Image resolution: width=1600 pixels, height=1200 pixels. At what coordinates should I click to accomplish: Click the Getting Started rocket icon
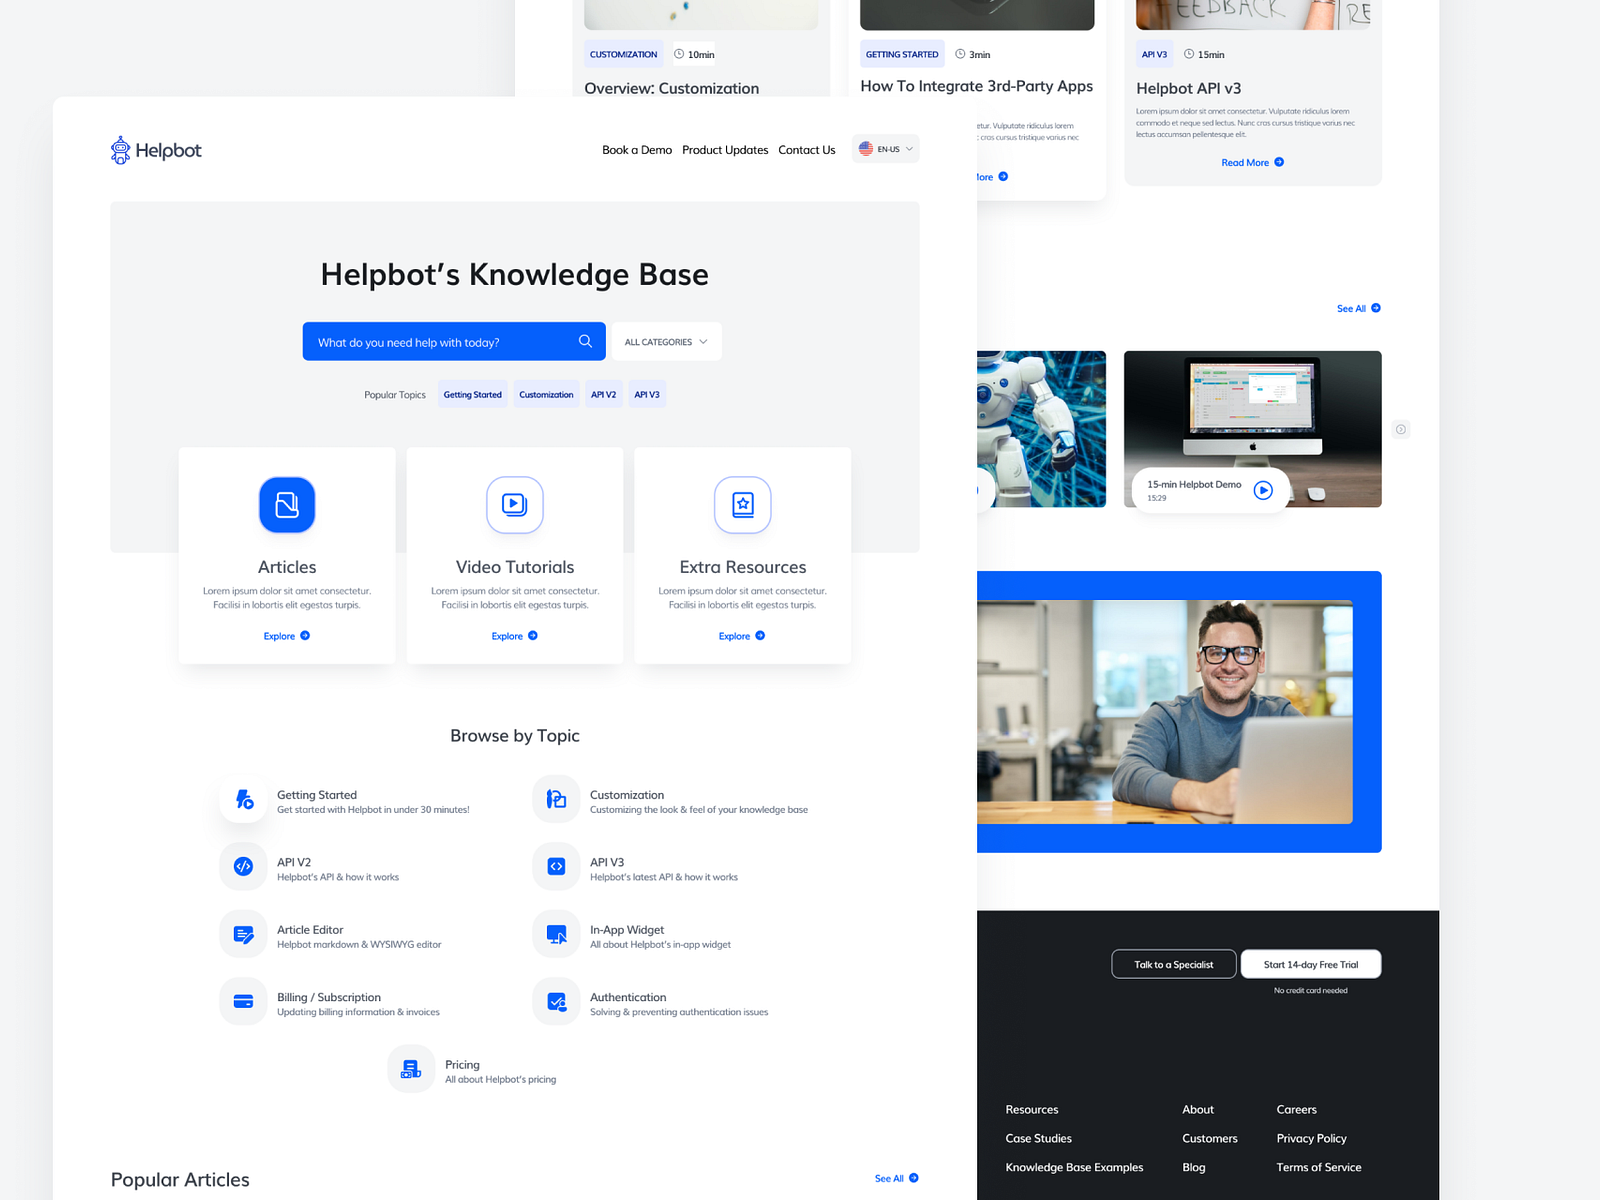coord(243,799)
